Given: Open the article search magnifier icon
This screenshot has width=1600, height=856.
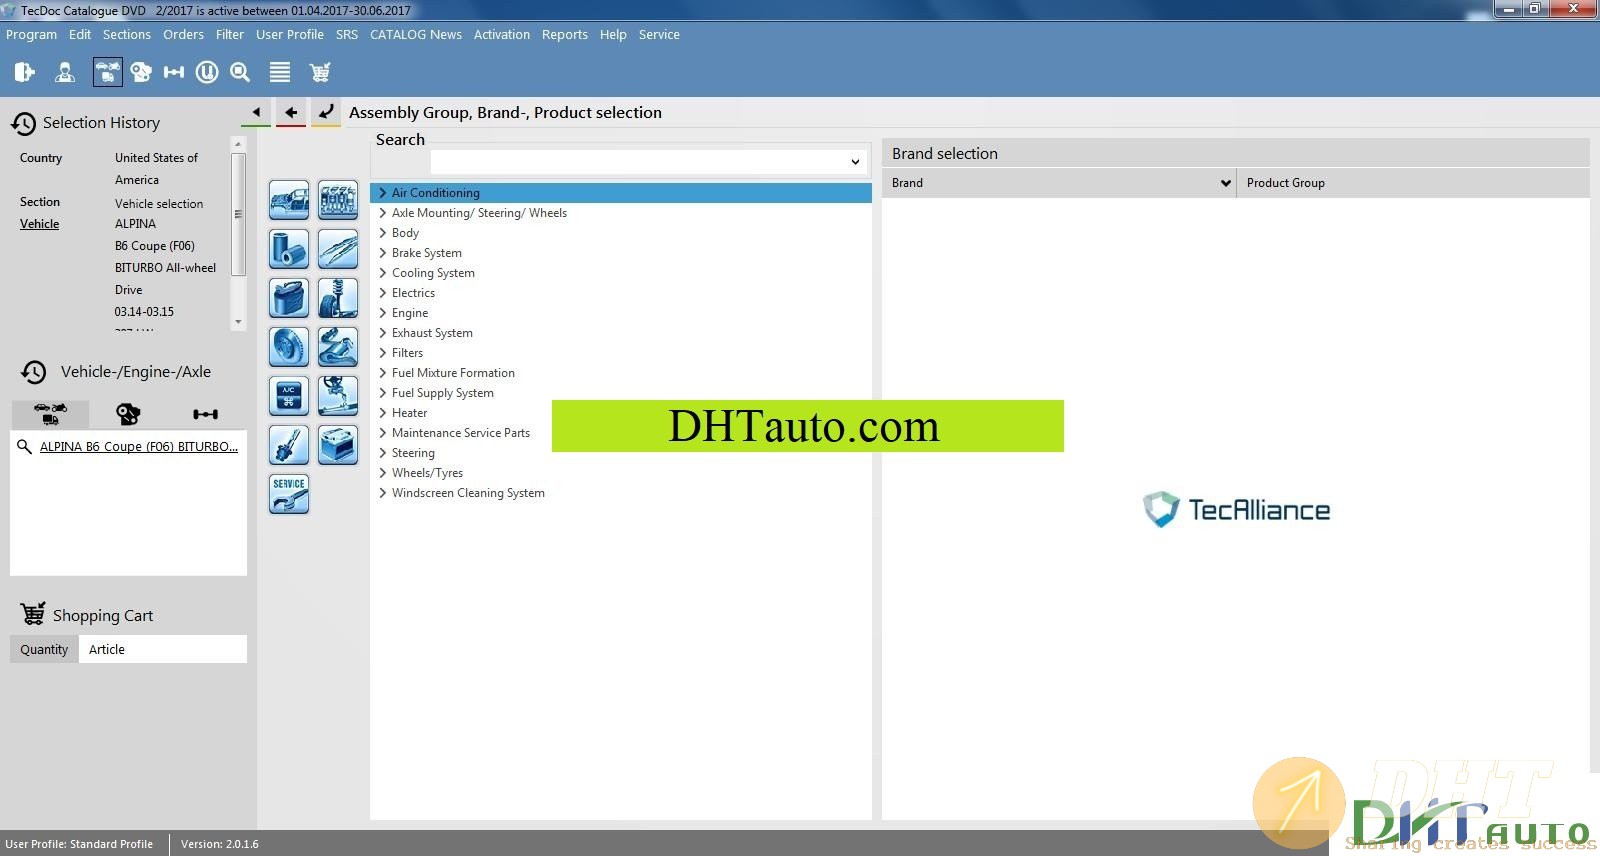Looking at the screenshot, I should pos(240,72).
